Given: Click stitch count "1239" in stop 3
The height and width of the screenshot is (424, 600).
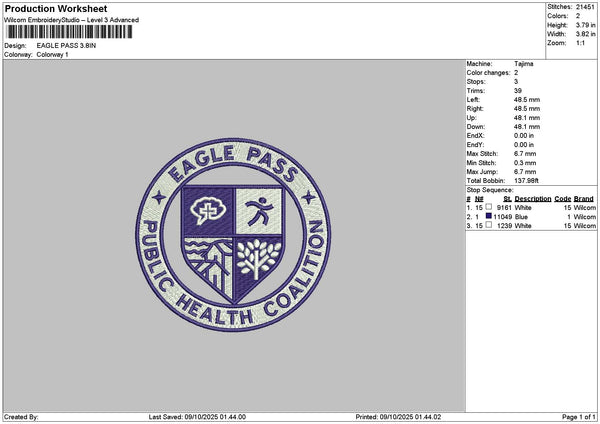Looking at the screenshot, I should point(504,226).
